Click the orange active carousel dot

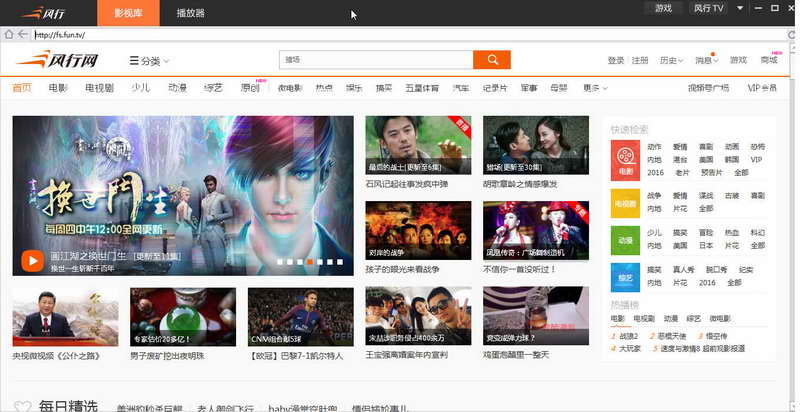(x=309, y=262)
